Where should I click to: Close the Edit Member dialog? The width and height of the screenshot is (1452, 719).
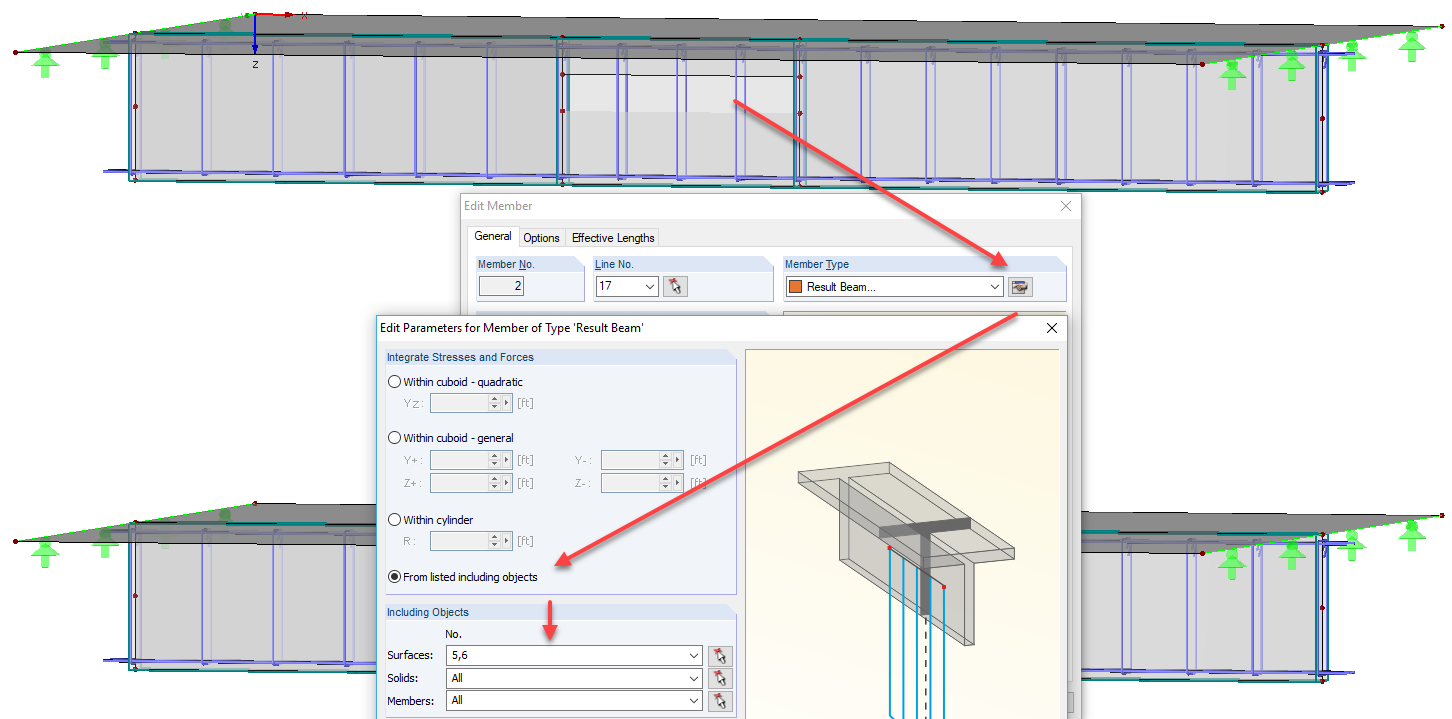[x=1065, y=206]
